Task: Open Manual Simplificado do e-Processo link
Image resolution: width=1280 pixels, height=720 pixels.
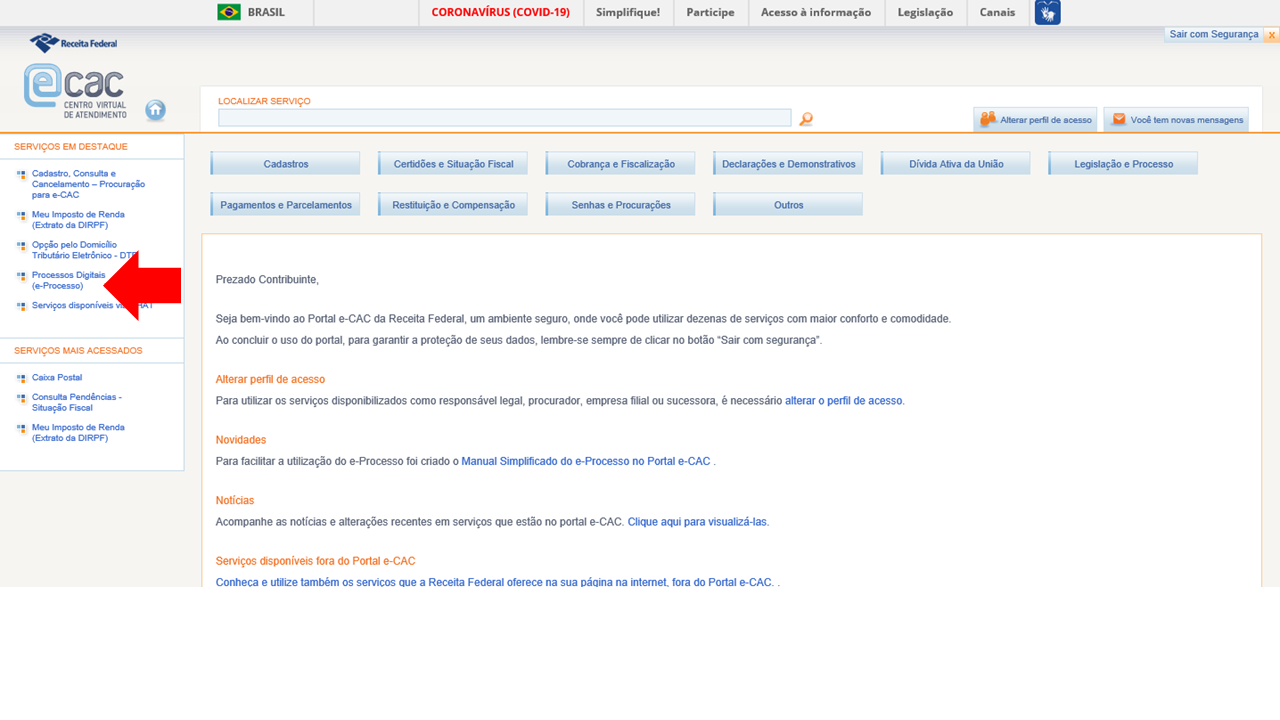Action: click(x=586, y=462)
